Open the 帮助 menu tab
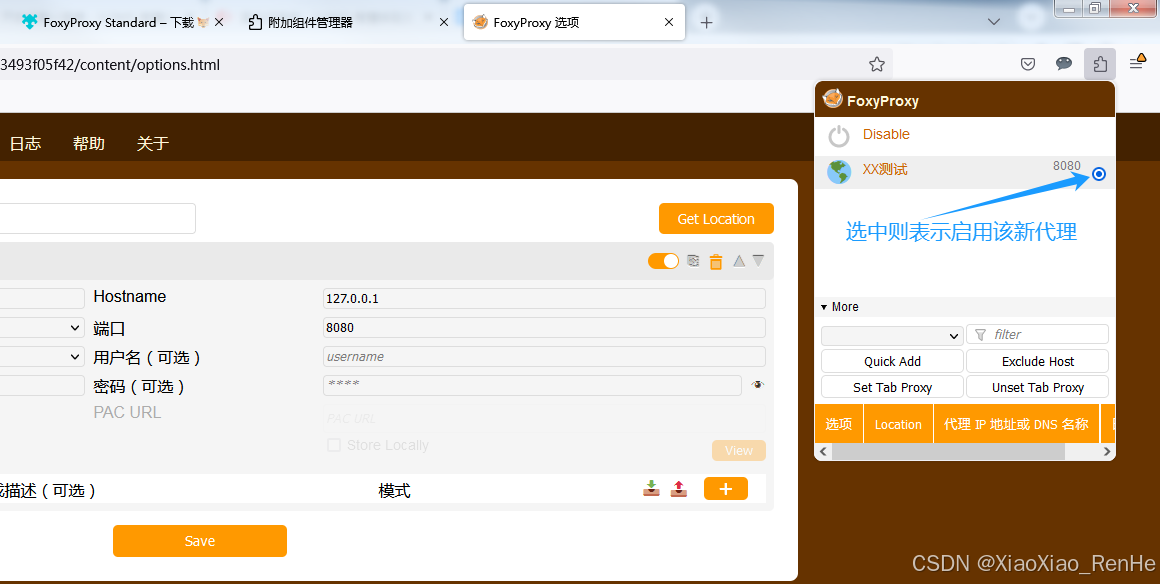The image size is (1160, 584). click(x=89, y=144)
